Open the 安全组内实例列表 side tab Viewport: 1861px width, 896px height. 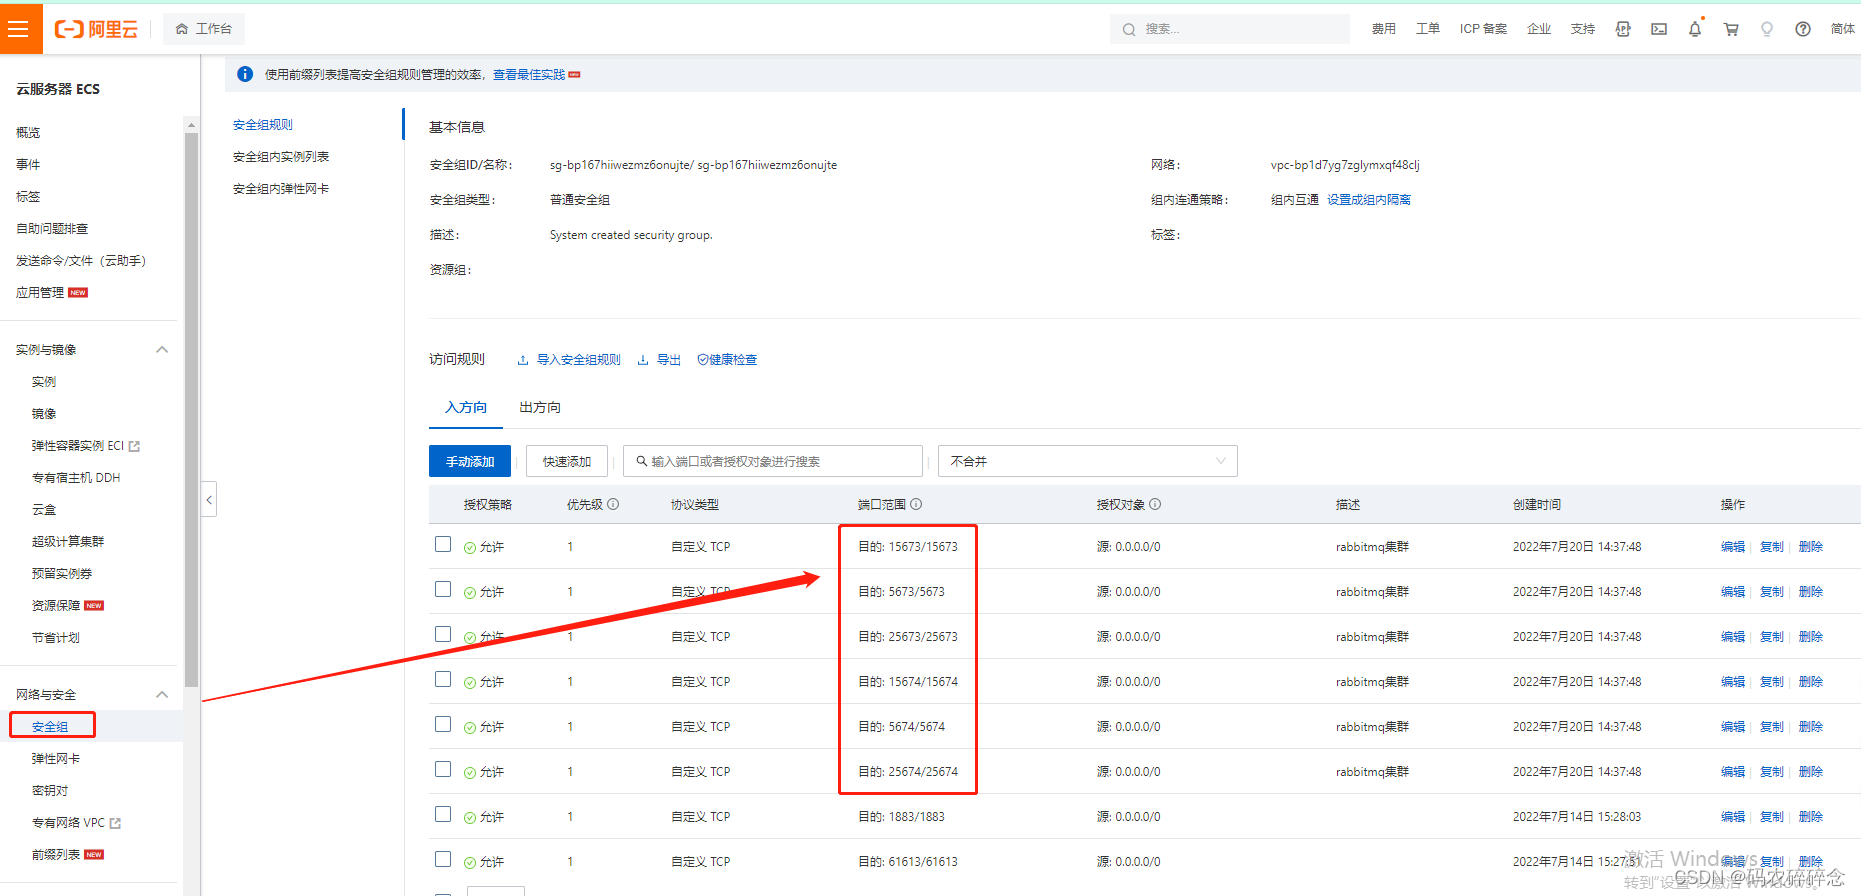(281, 157)
